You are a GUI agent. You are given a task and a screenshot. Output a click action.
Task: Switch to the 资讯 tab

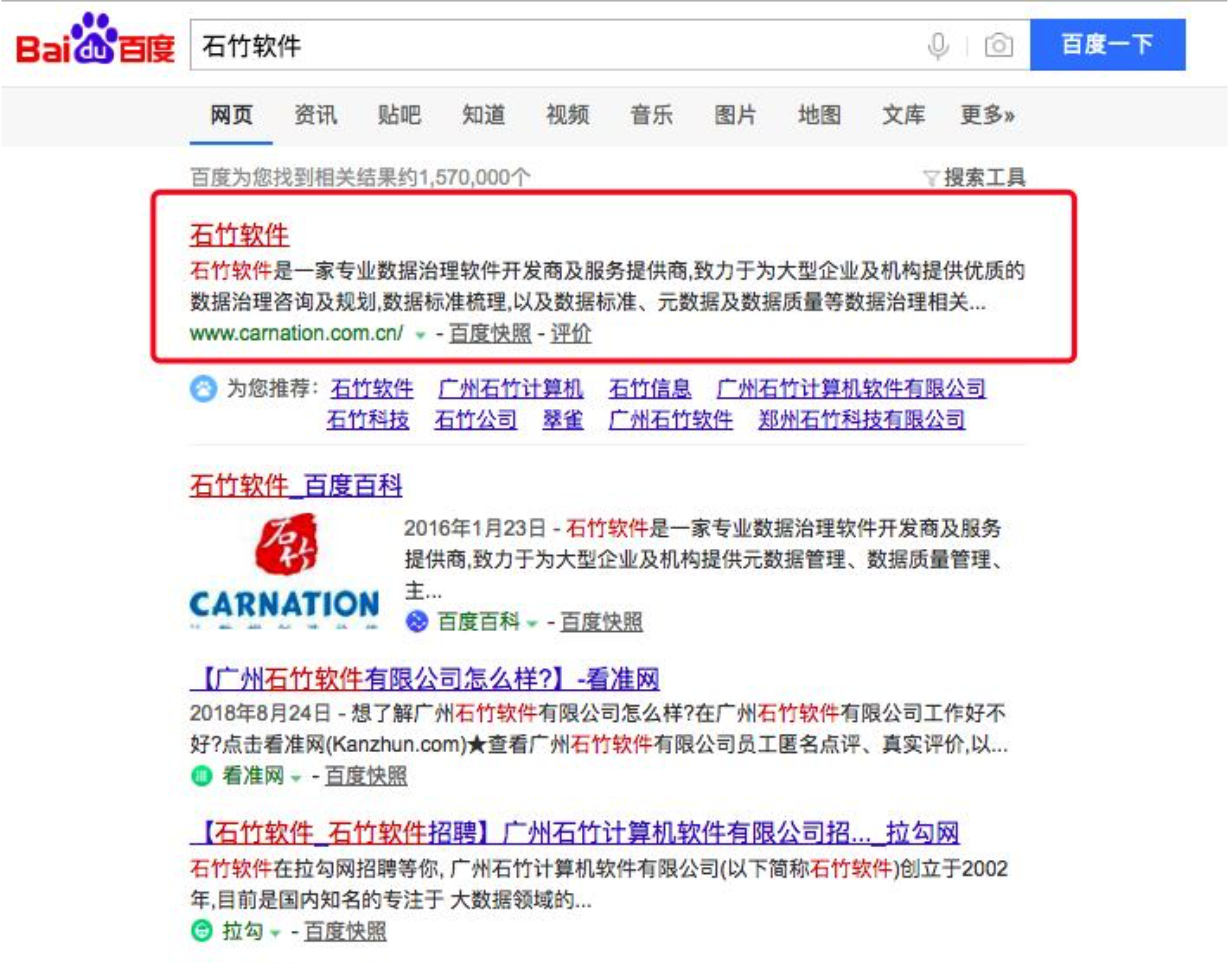pos(315,115)
